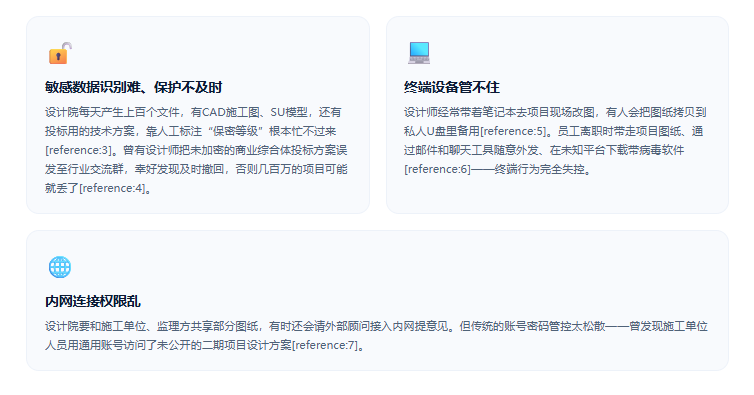Click the globe network icon
Image resolution: width=754 pixels, height=395 pixels.
click(x=60, y=267)
